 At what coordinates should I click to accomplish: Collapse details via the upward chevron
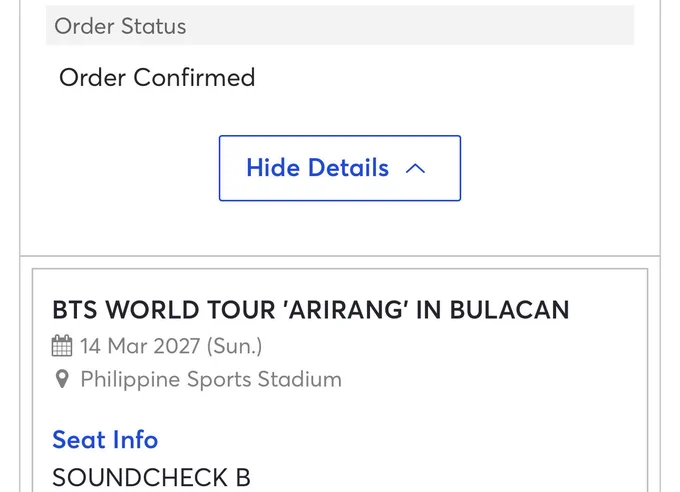[x=415, y=168]
